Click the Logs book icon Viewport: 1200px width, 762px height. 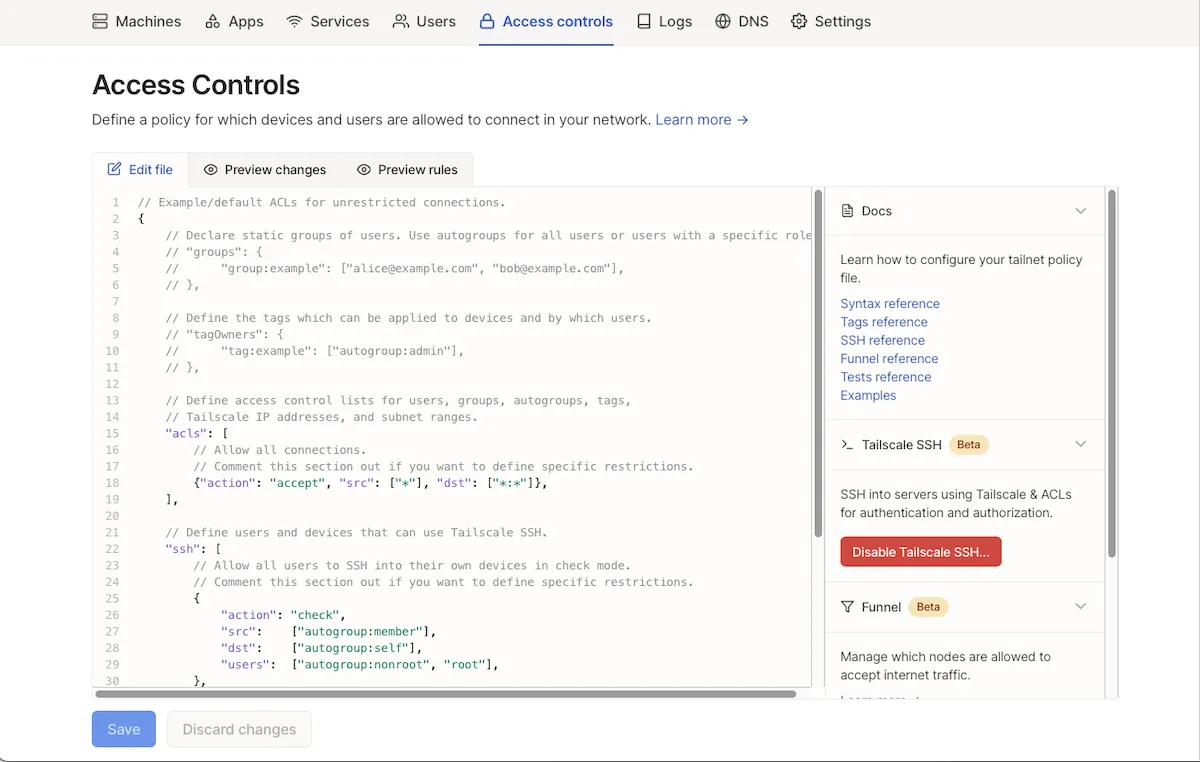pos(644,21)
